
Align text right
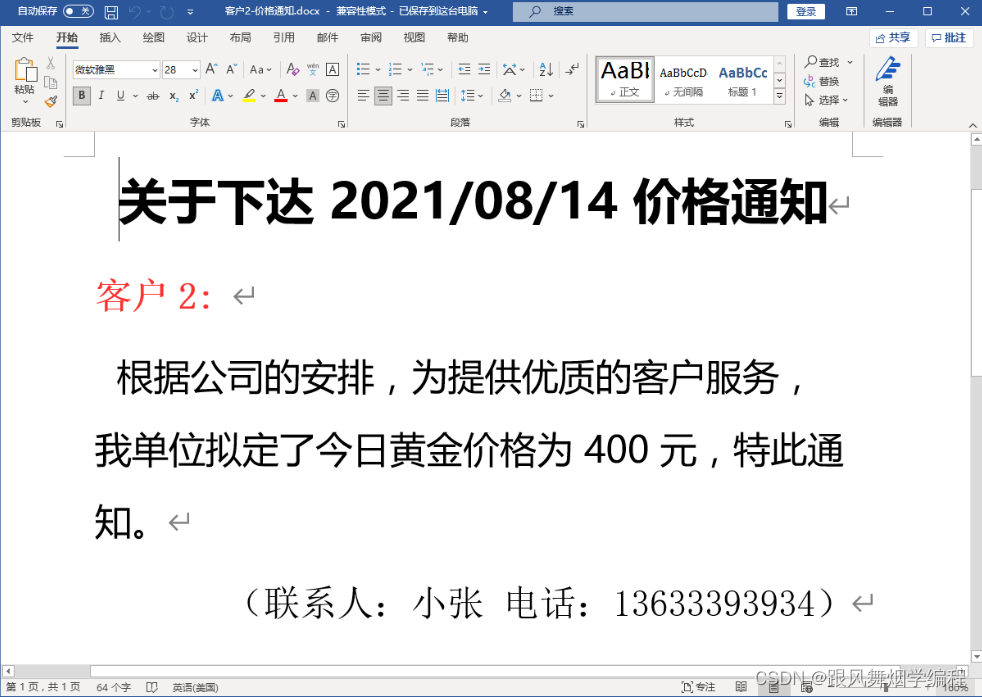[x=403, y=96]
